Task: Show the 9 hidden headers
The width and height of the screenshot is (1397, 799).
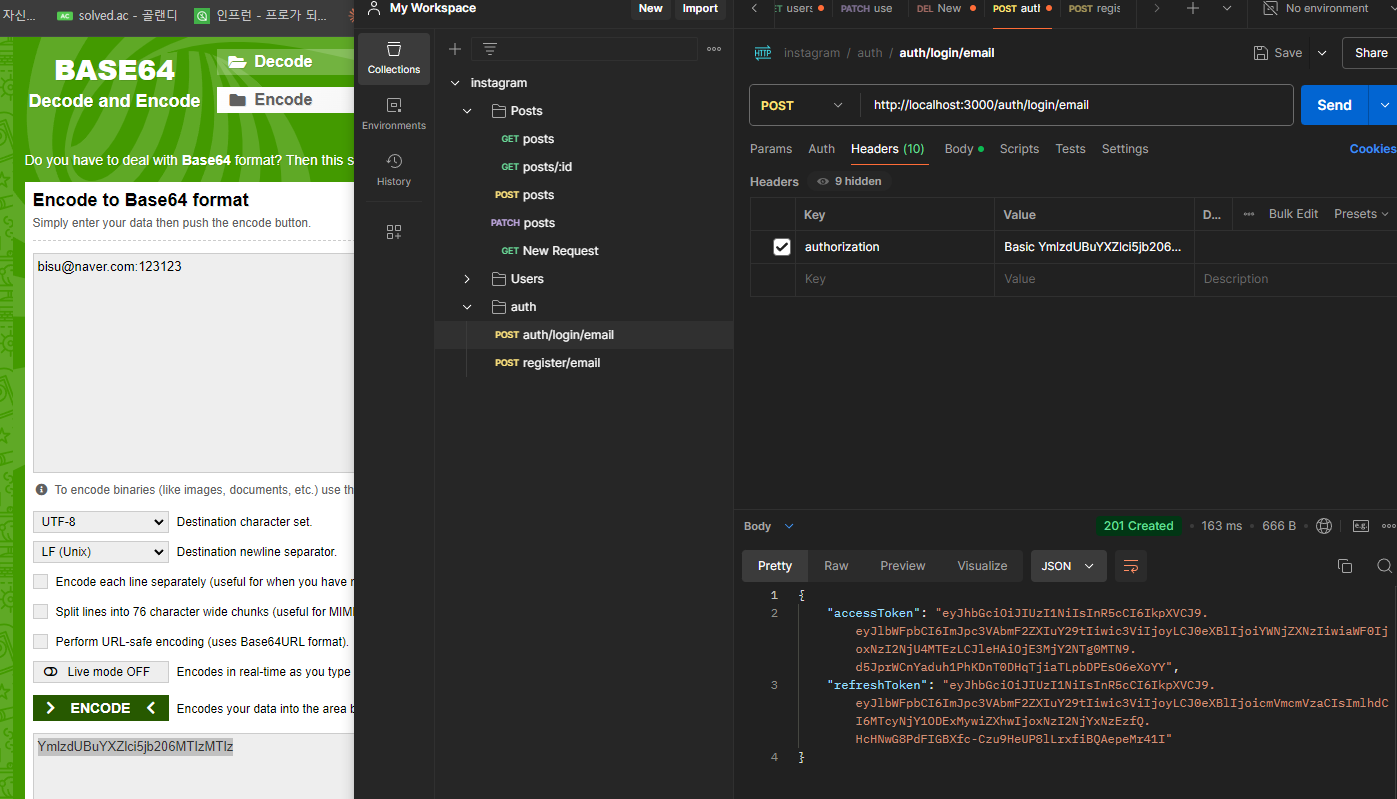Action: (x=849, y=181)
